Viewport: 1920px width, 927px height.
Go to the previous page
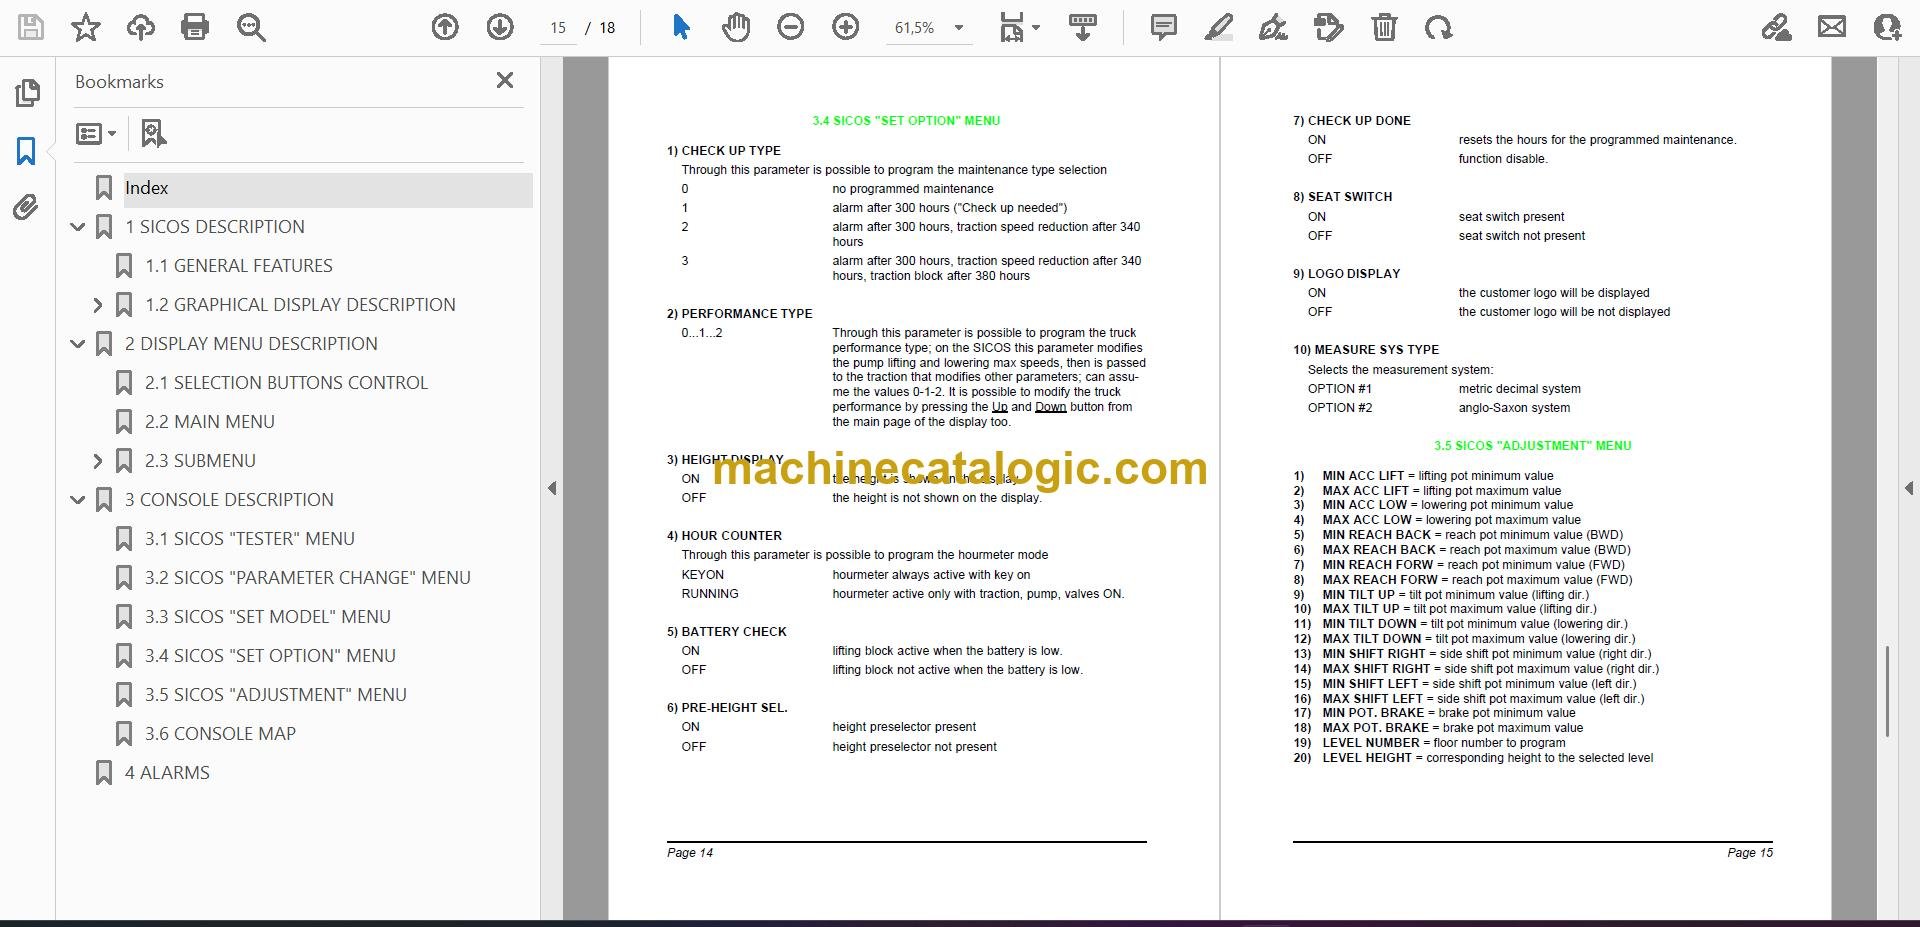click(x=445, y=27)
